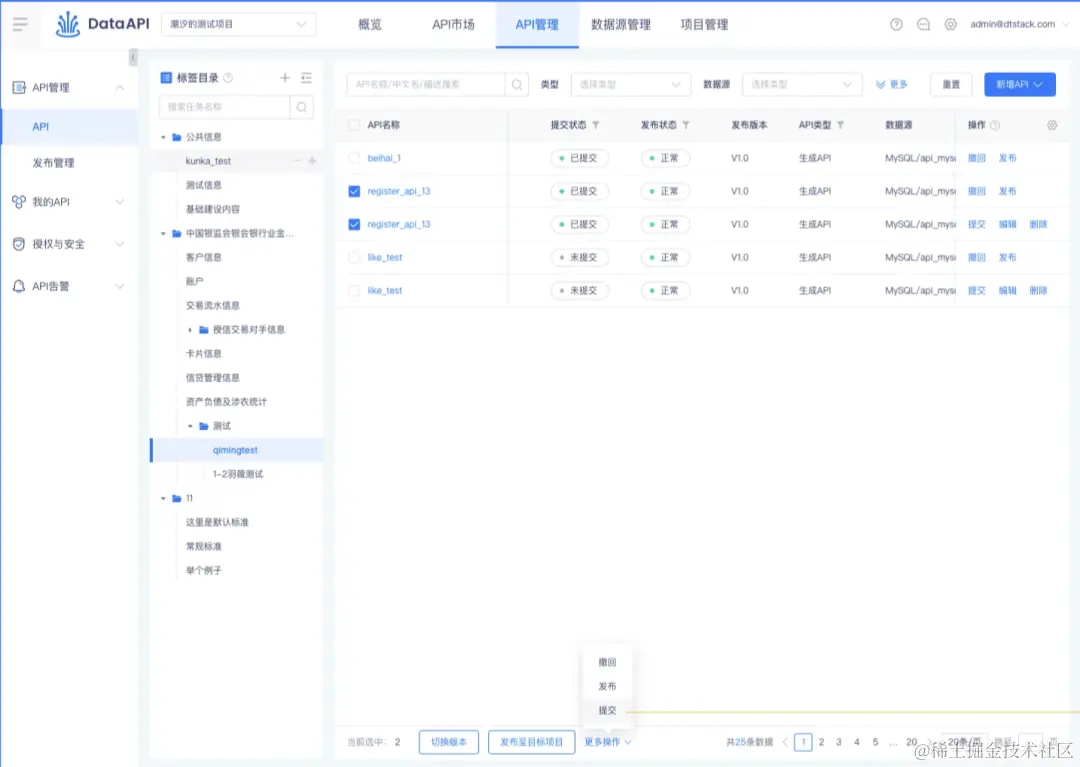Open the 新增API dropdown button
This screenshot has height=767, width=1080.
[x=1019, y=84]
